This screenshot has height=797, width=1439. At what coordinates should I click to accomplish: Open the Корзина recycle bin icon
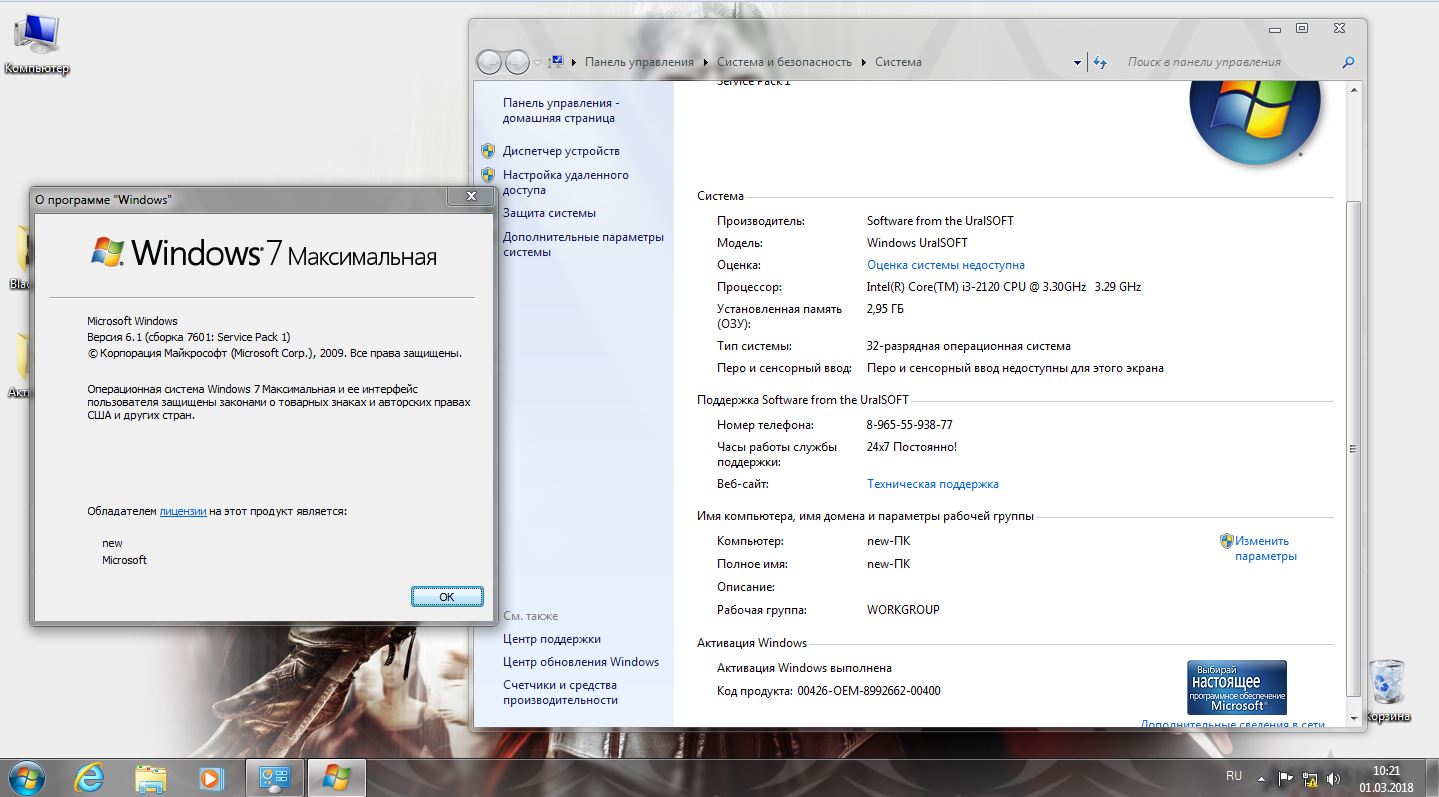pyautogui.click(x=1386, y=690)
